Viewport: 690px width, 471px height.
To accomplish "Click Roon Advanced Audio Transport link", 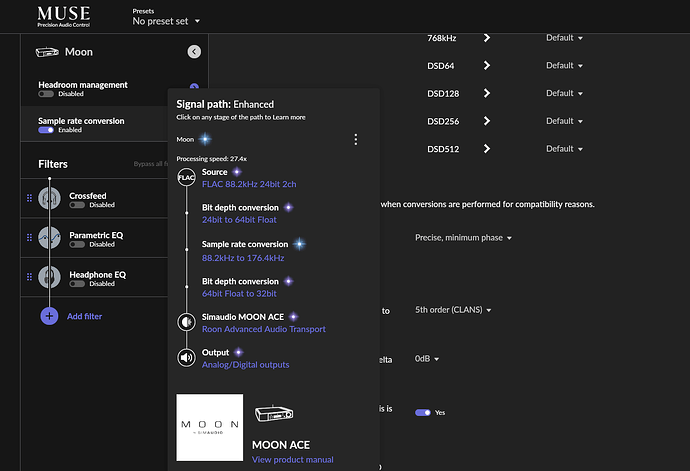I will (264, 329).
